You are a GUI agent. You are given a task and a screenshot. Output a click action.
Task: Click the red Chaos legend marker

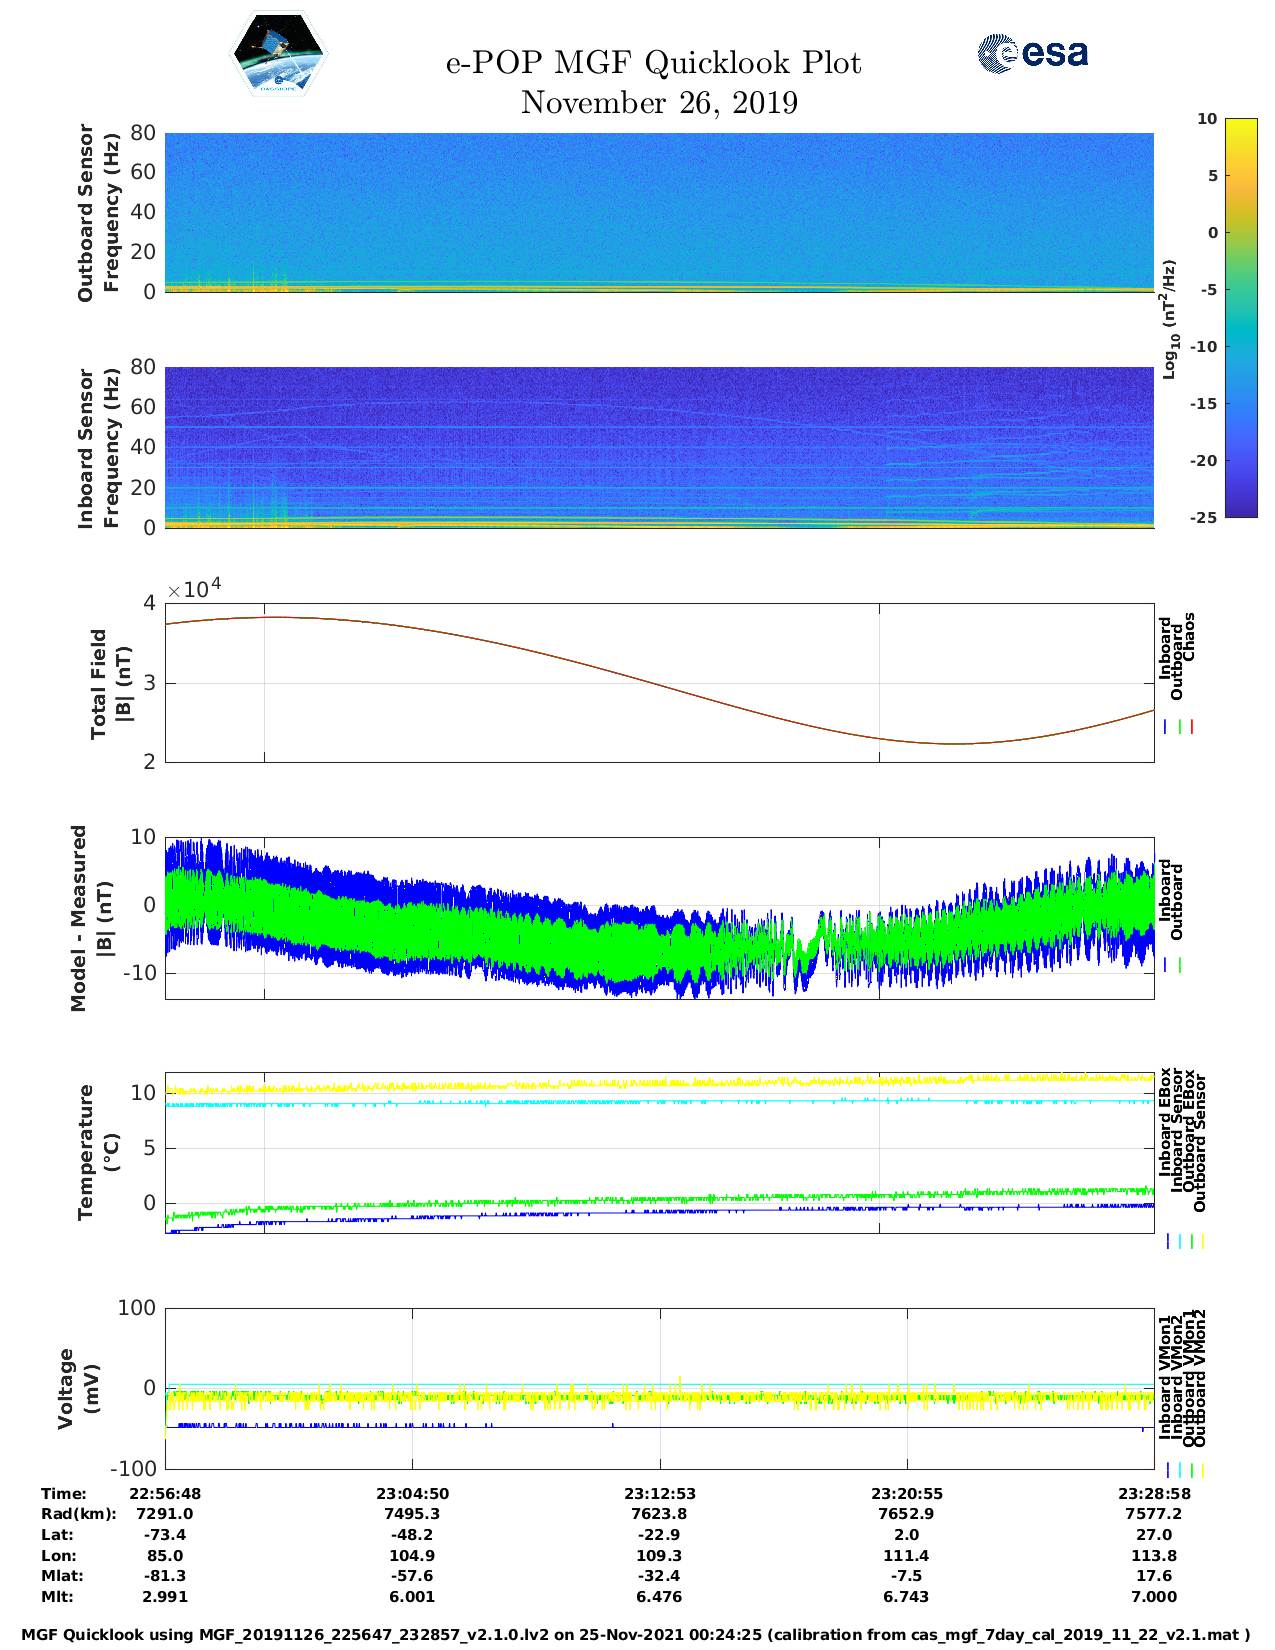pyautogui.click(x=1192, y=727)
